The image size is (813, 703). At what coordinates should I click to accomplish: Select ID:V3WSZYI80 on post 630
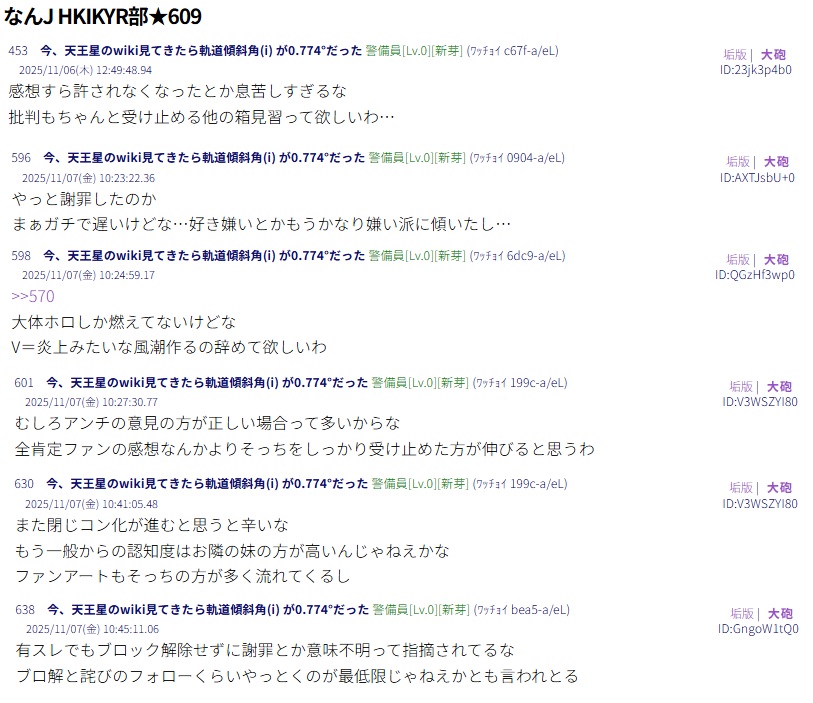[760, 503]
